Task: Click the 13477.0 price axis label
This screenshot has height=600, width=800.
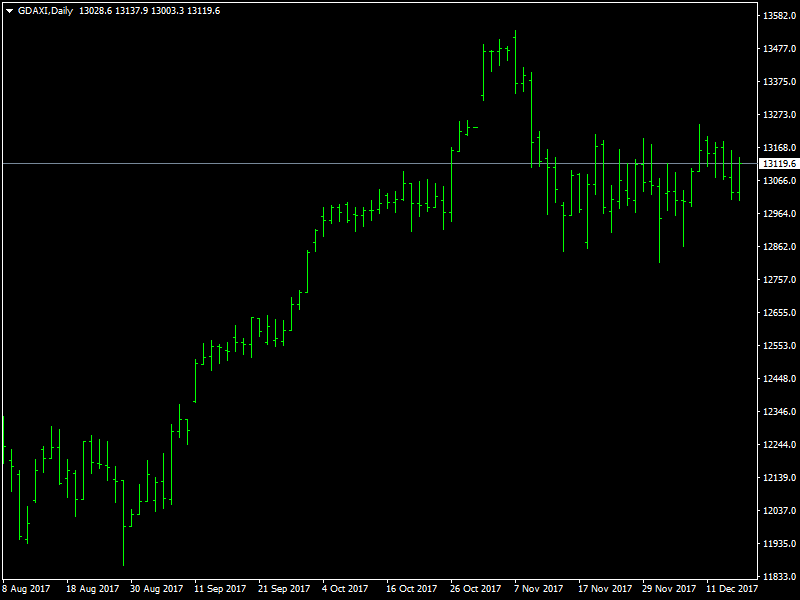Action: 779,49
